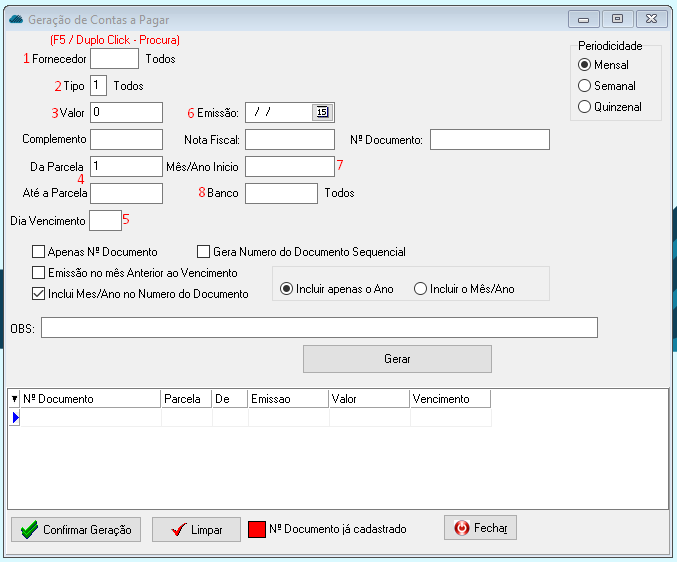Click the Fechar button
The image size is (677, 562).
tap(481, 528)
